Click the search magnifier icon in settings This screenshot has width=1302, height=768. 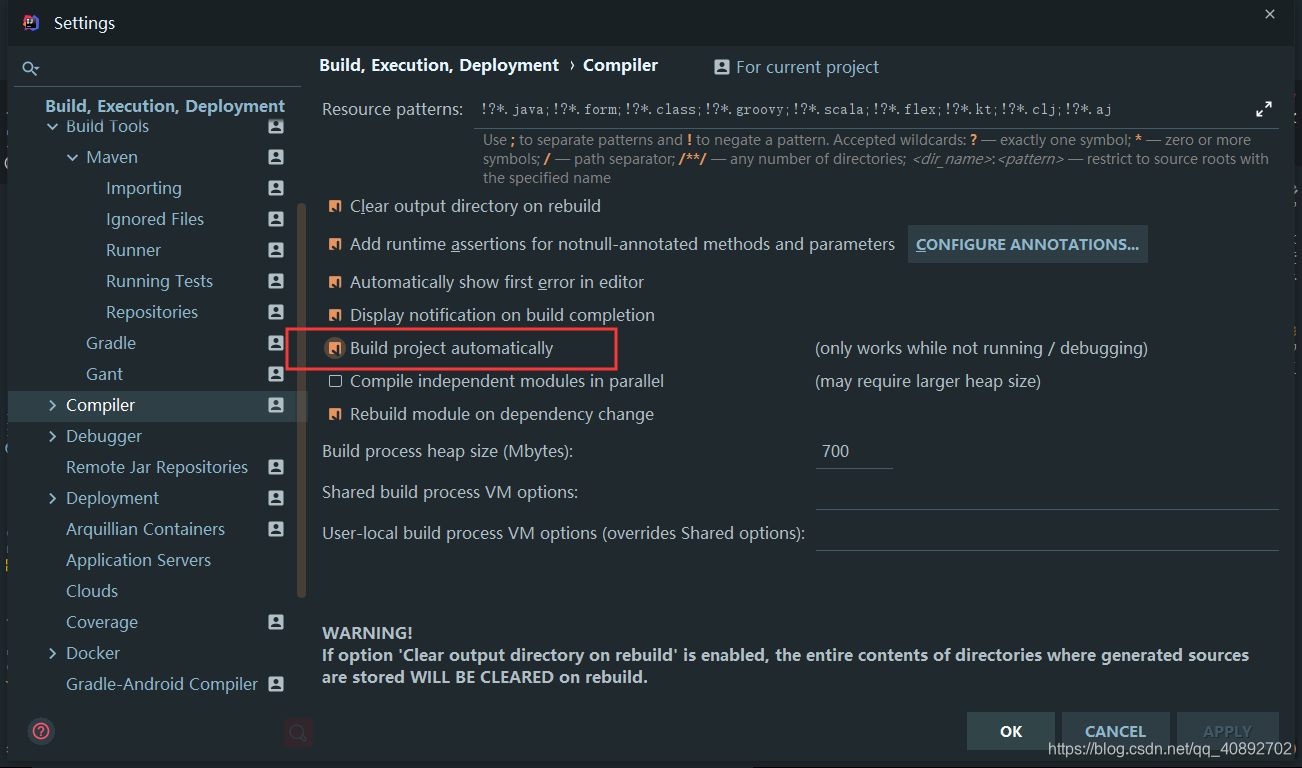click(x=31, y=68)
